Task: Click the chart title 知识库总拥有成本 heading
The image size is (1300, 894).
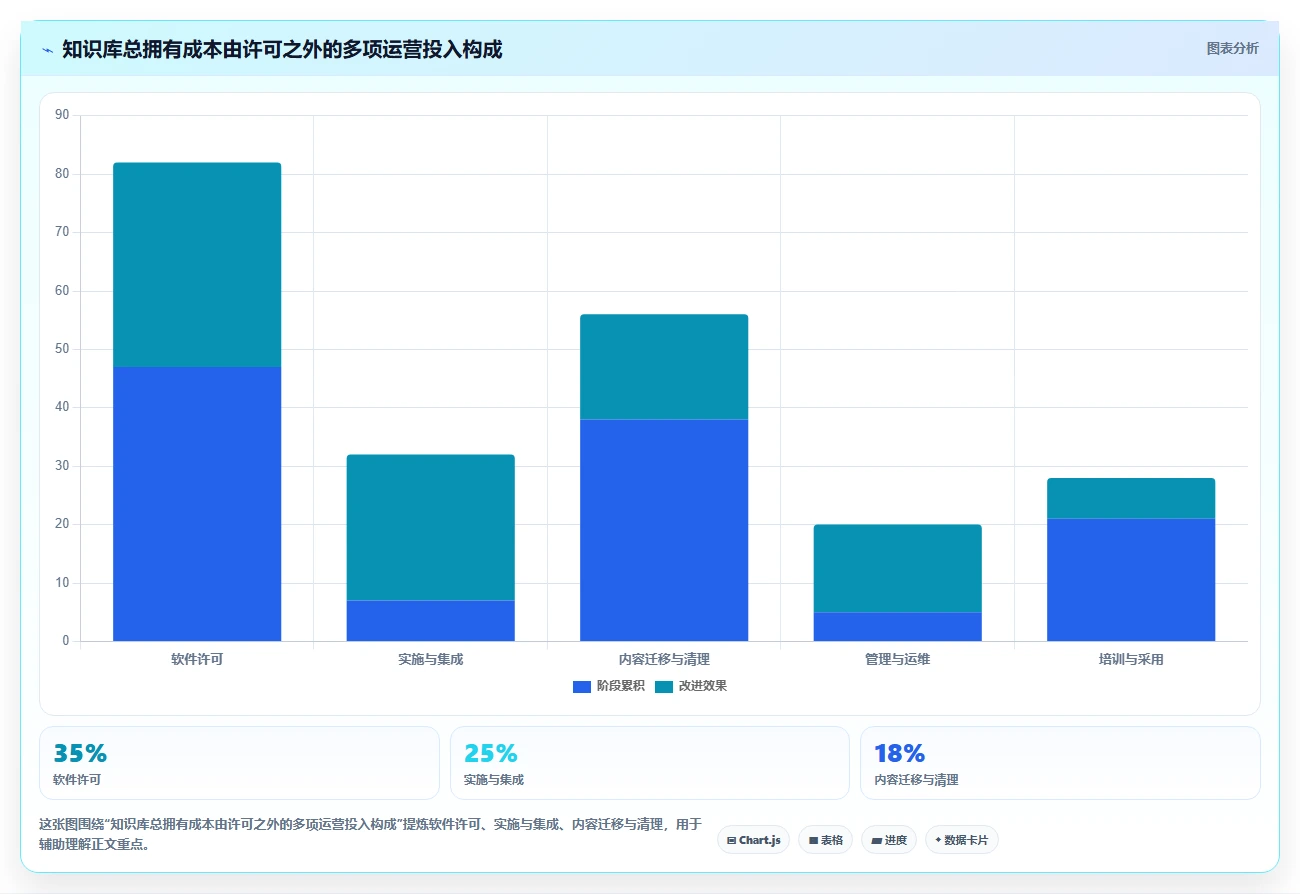Action: click(x=282, y=49)
